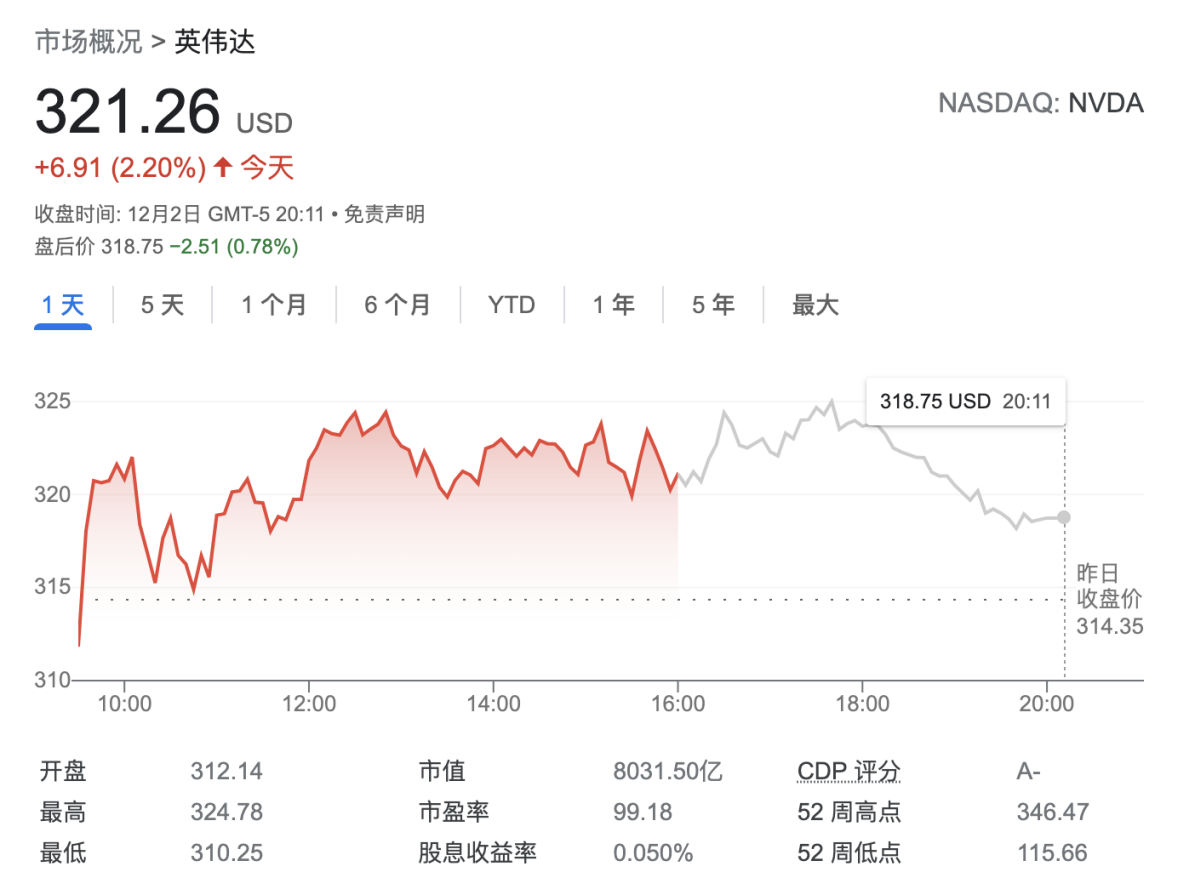
Task: Open the 最大 range tab
Action: tap(815, 305)
